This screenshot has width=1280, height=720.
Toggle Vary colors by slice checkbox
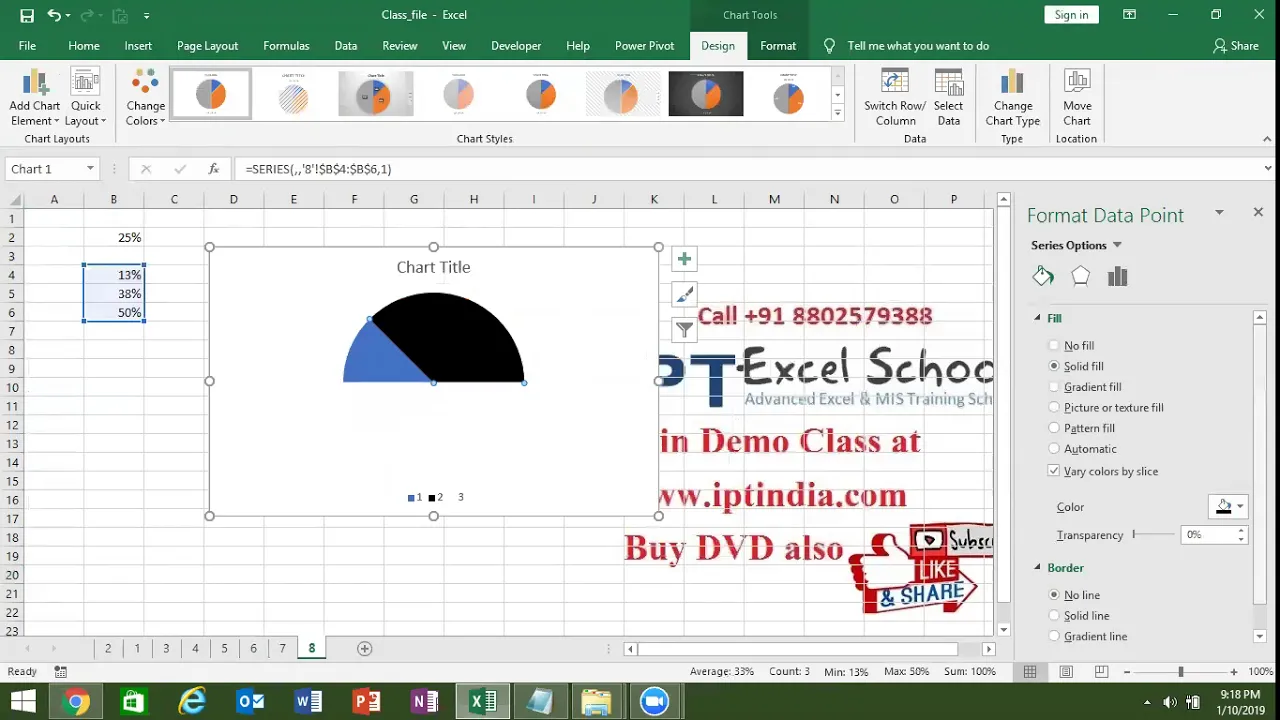pos(1054,471)
